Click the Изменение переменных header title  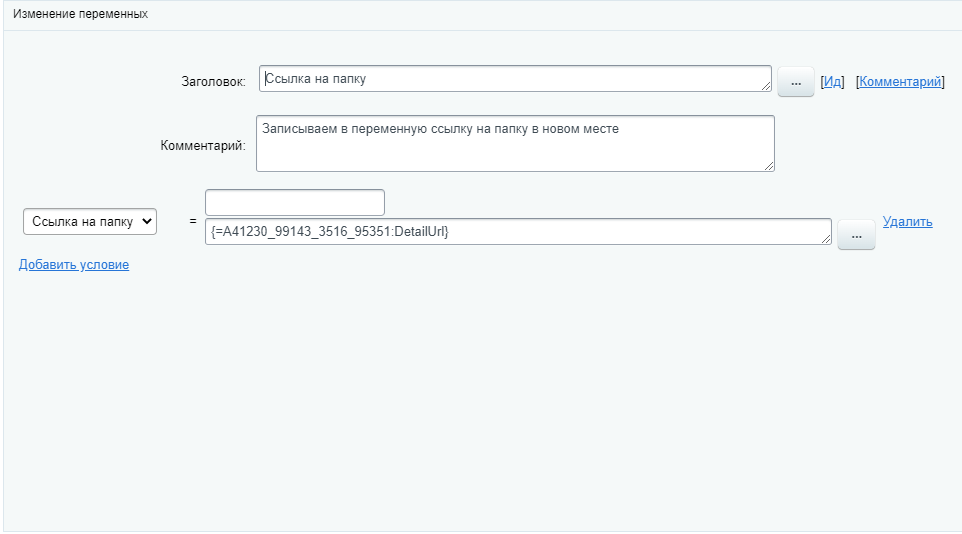pos(80,14)
